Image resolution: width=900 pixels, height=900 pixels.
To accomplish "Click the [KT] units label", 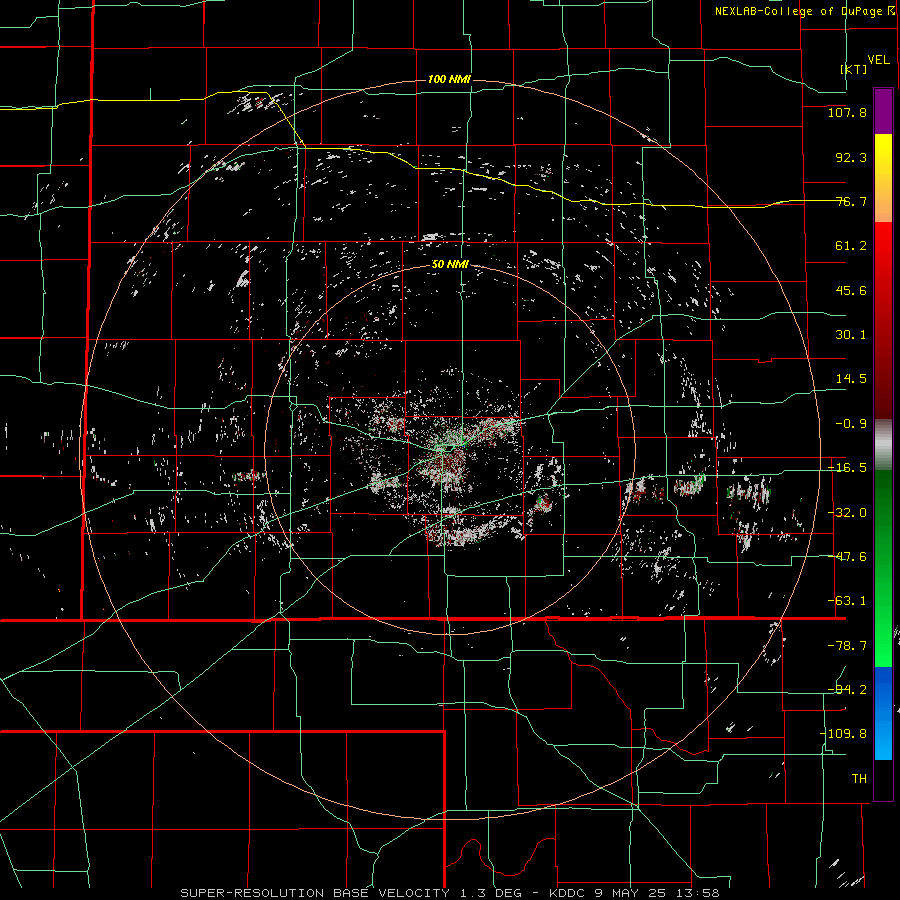I will [x=854, y=69].
